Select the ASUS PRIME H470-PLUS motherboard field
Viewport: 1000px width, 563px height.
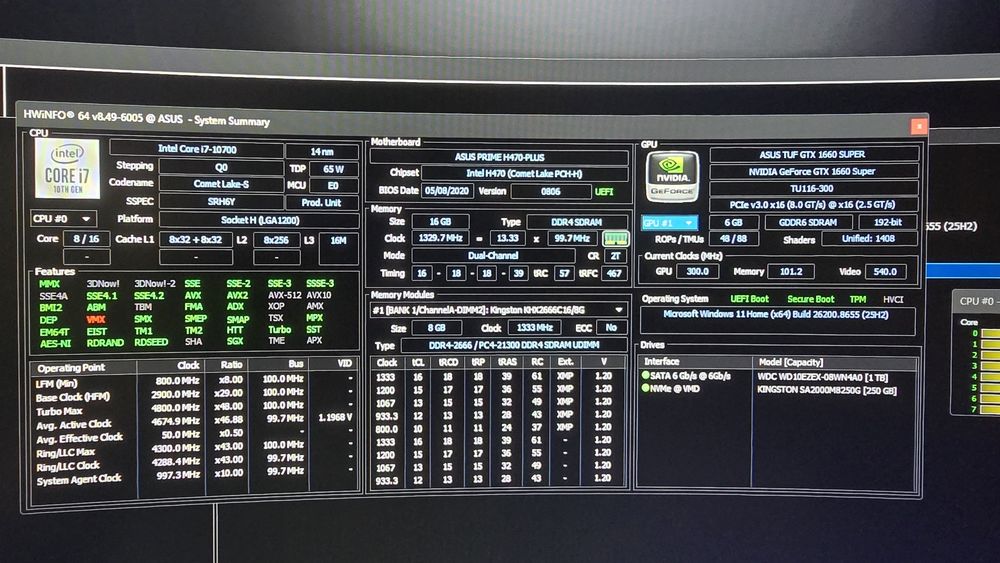(x=499, y=157)
